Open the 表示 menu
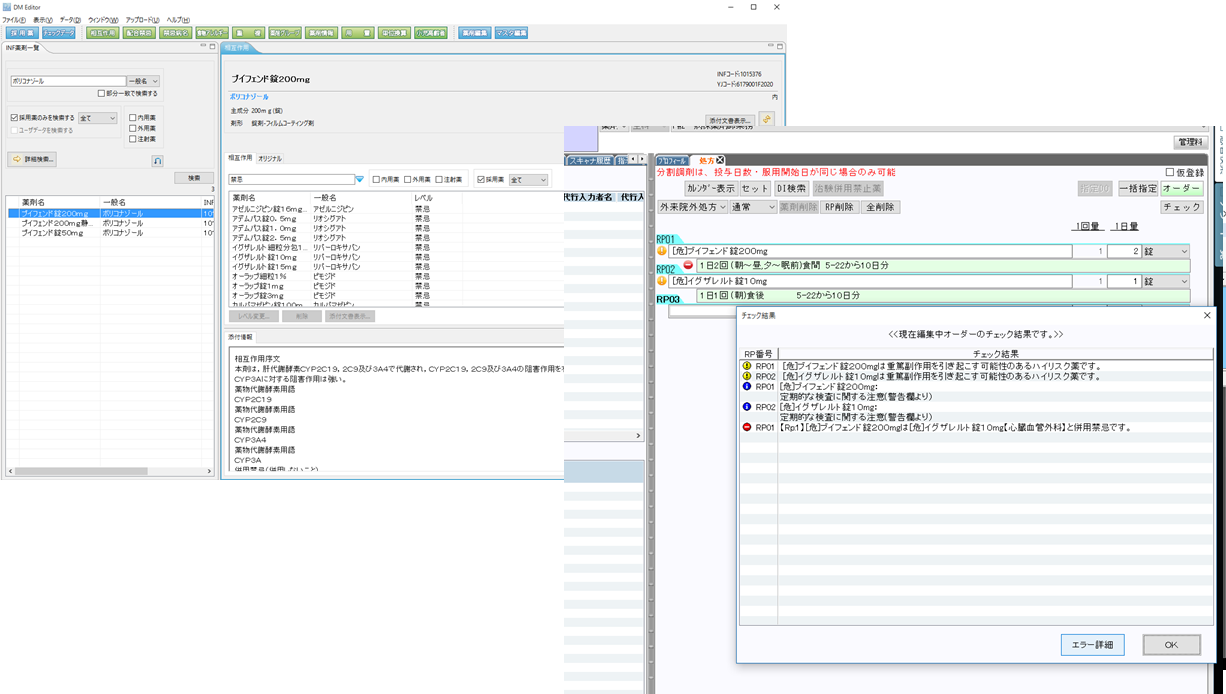 coord(43,20)
